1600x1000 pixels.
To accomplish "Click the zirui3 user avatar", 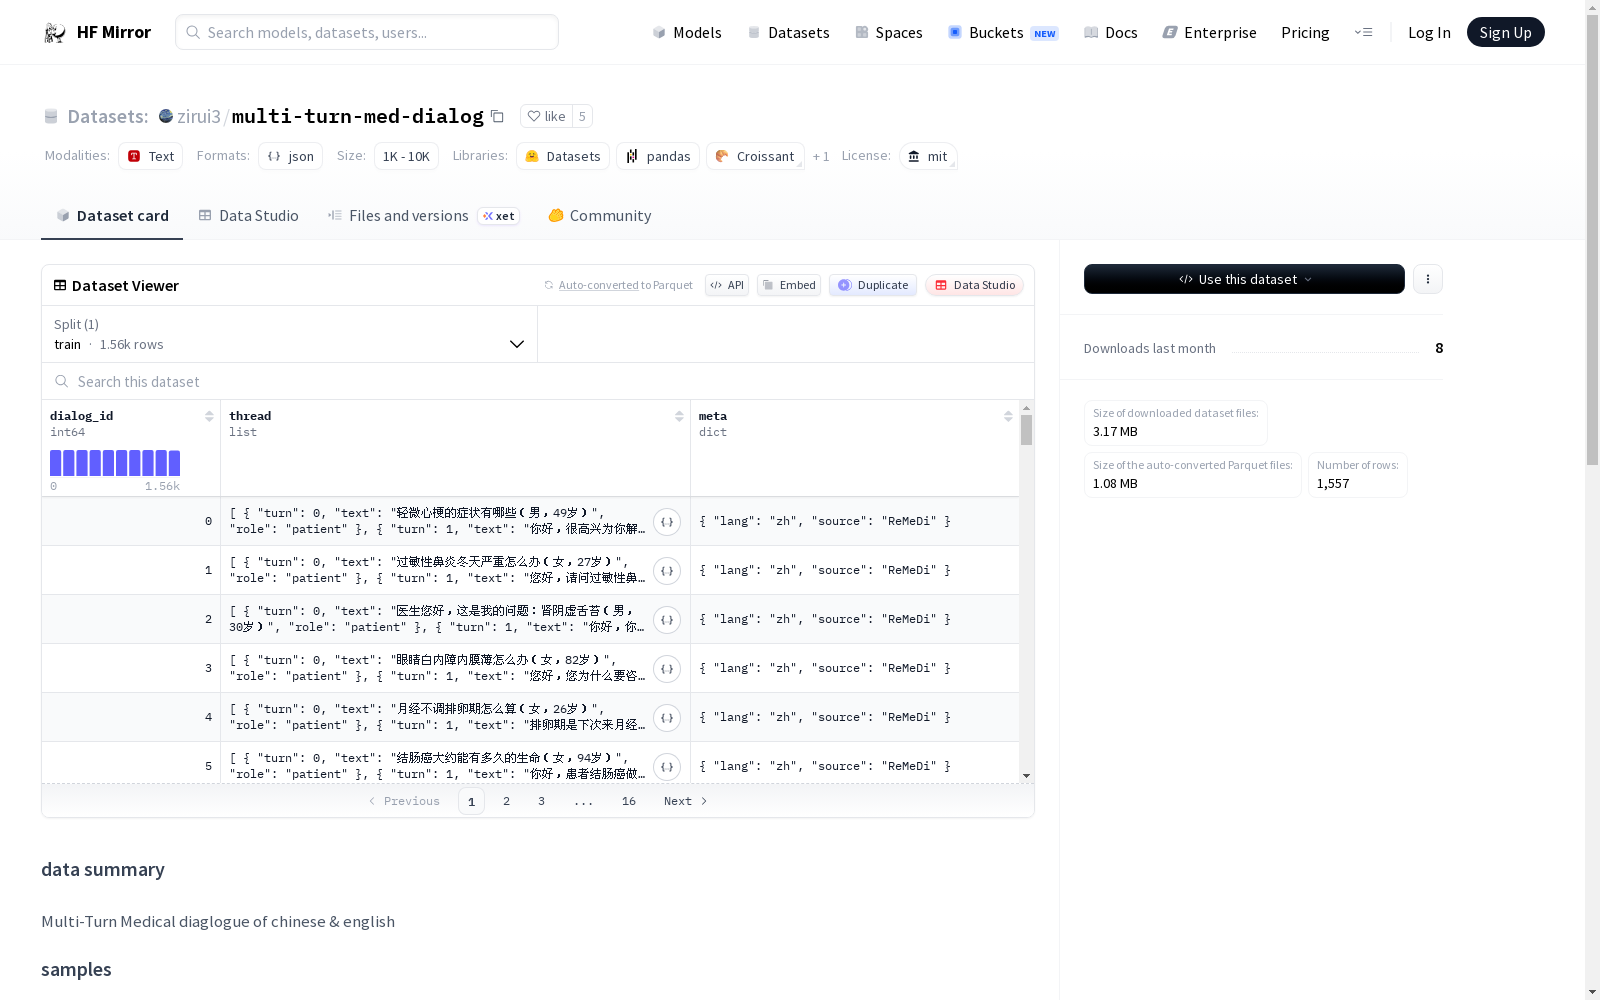I will pyautogui.click(x=166, y=116).
